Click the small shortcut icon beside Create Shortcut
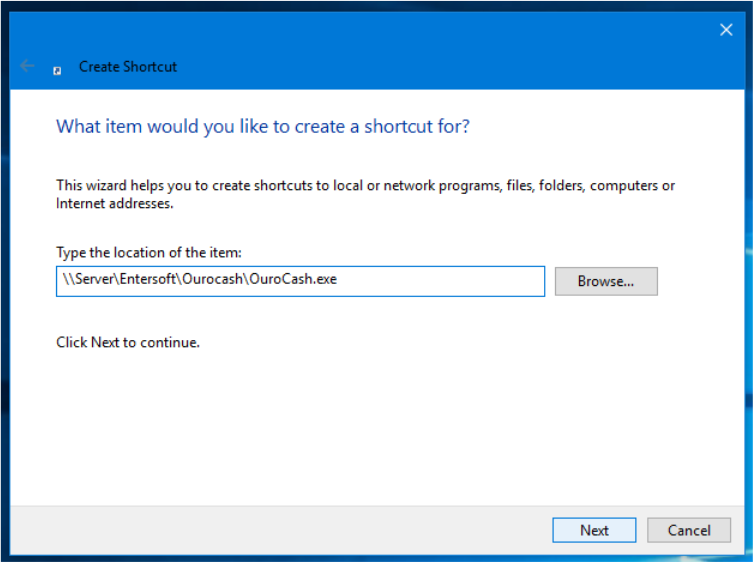Screen dimensions: 753x562 (x=57, y=71)
